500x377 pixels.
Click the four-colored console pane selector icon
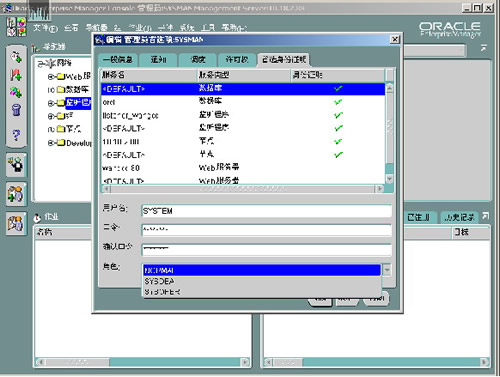coord(16,27)
